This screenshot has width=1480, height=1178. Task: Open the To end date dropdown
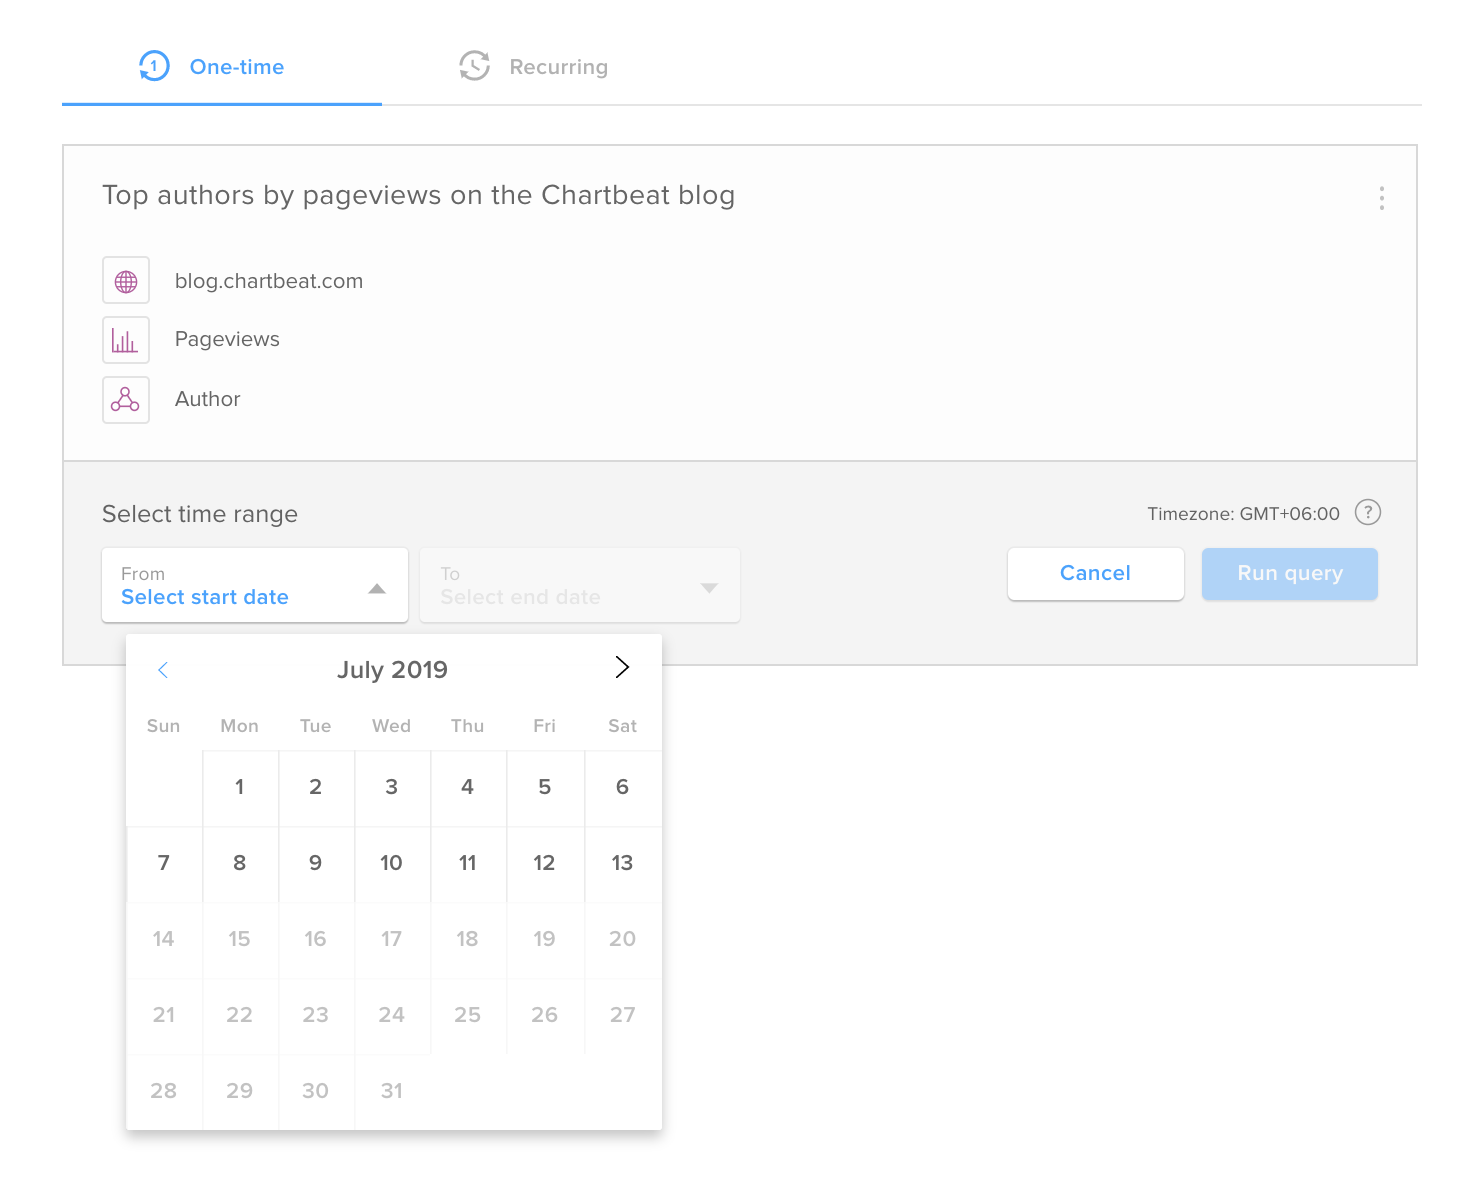(580, 585)
